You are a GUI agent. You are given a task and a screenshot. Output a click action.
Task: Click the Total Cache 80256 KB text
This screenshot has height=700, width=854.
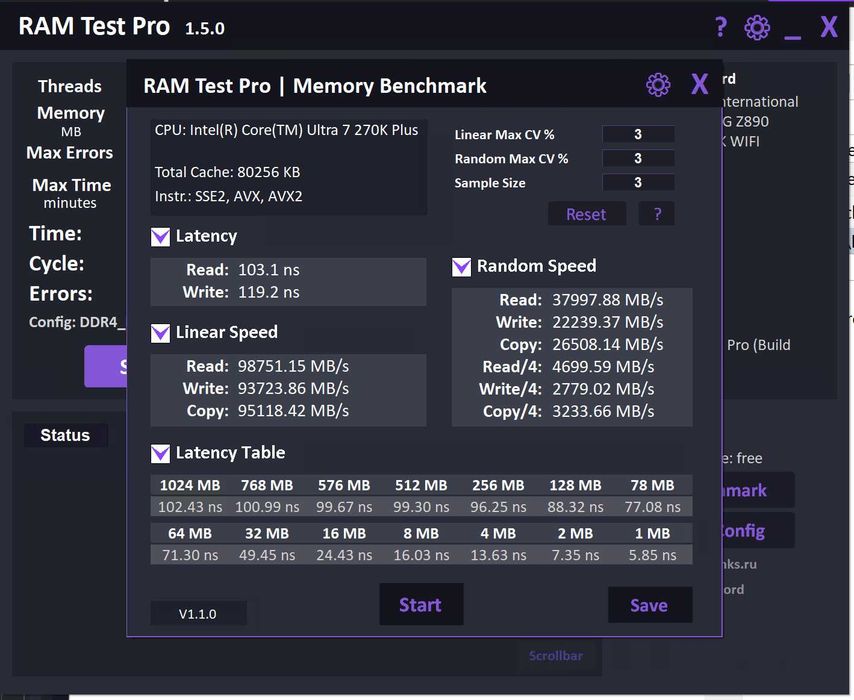(x=228, y=172)
